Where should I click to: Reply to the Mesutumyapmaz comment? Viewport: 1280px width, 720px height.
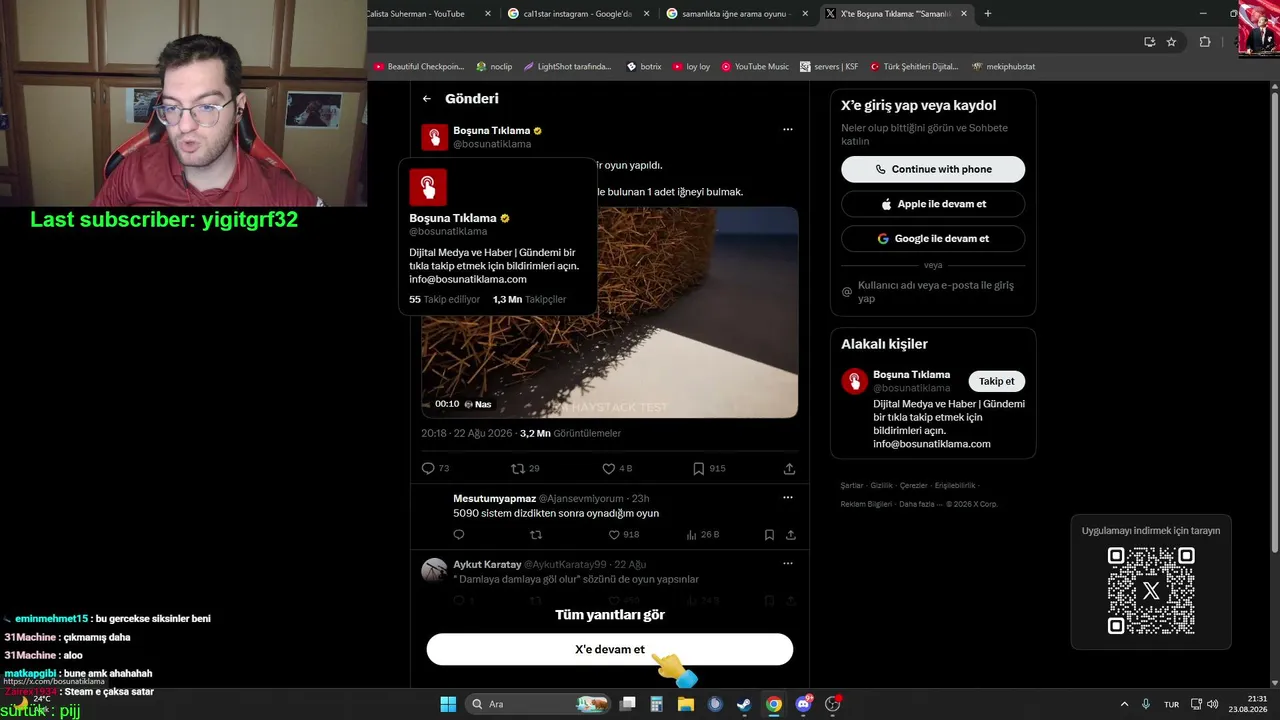(459, 535)
